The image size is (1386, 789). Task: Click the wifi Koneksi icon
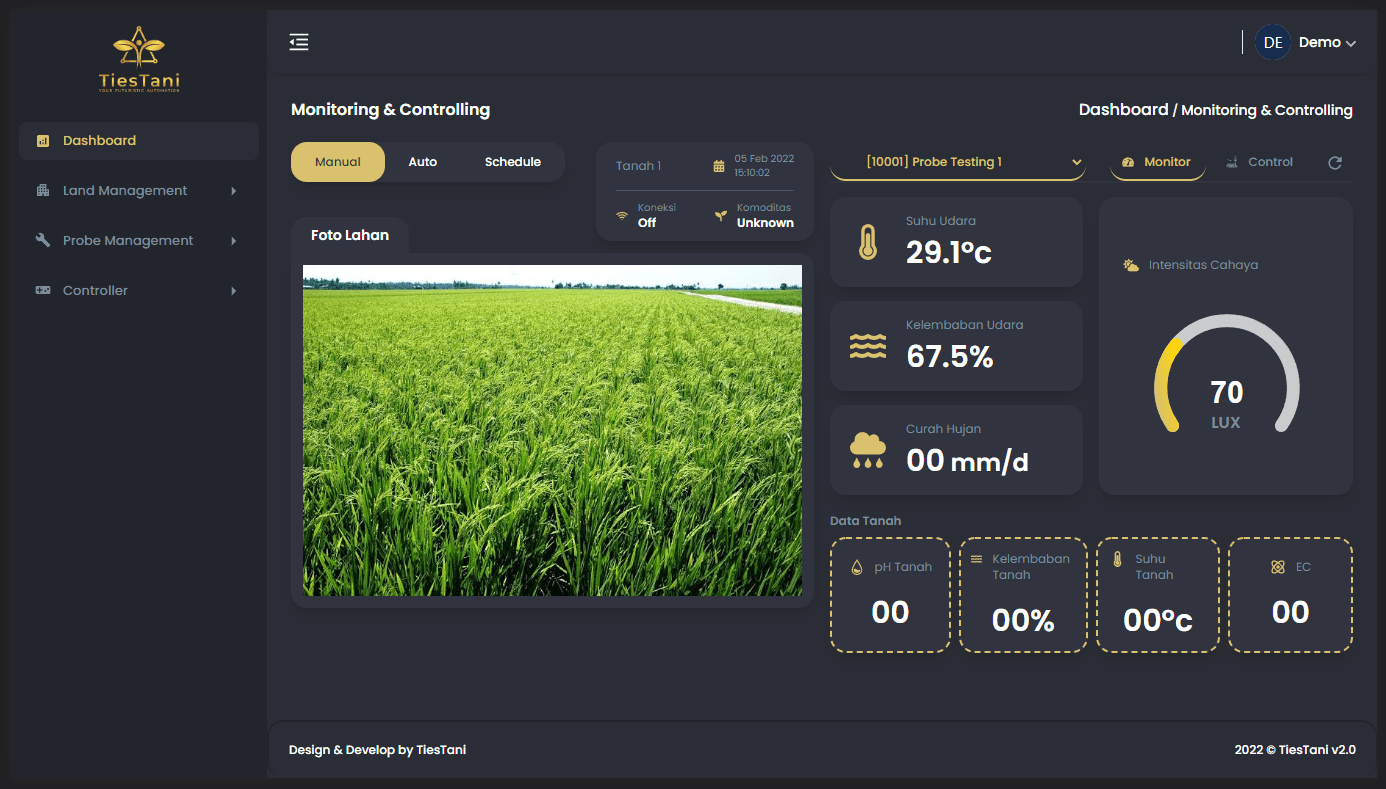pos(622,215)
